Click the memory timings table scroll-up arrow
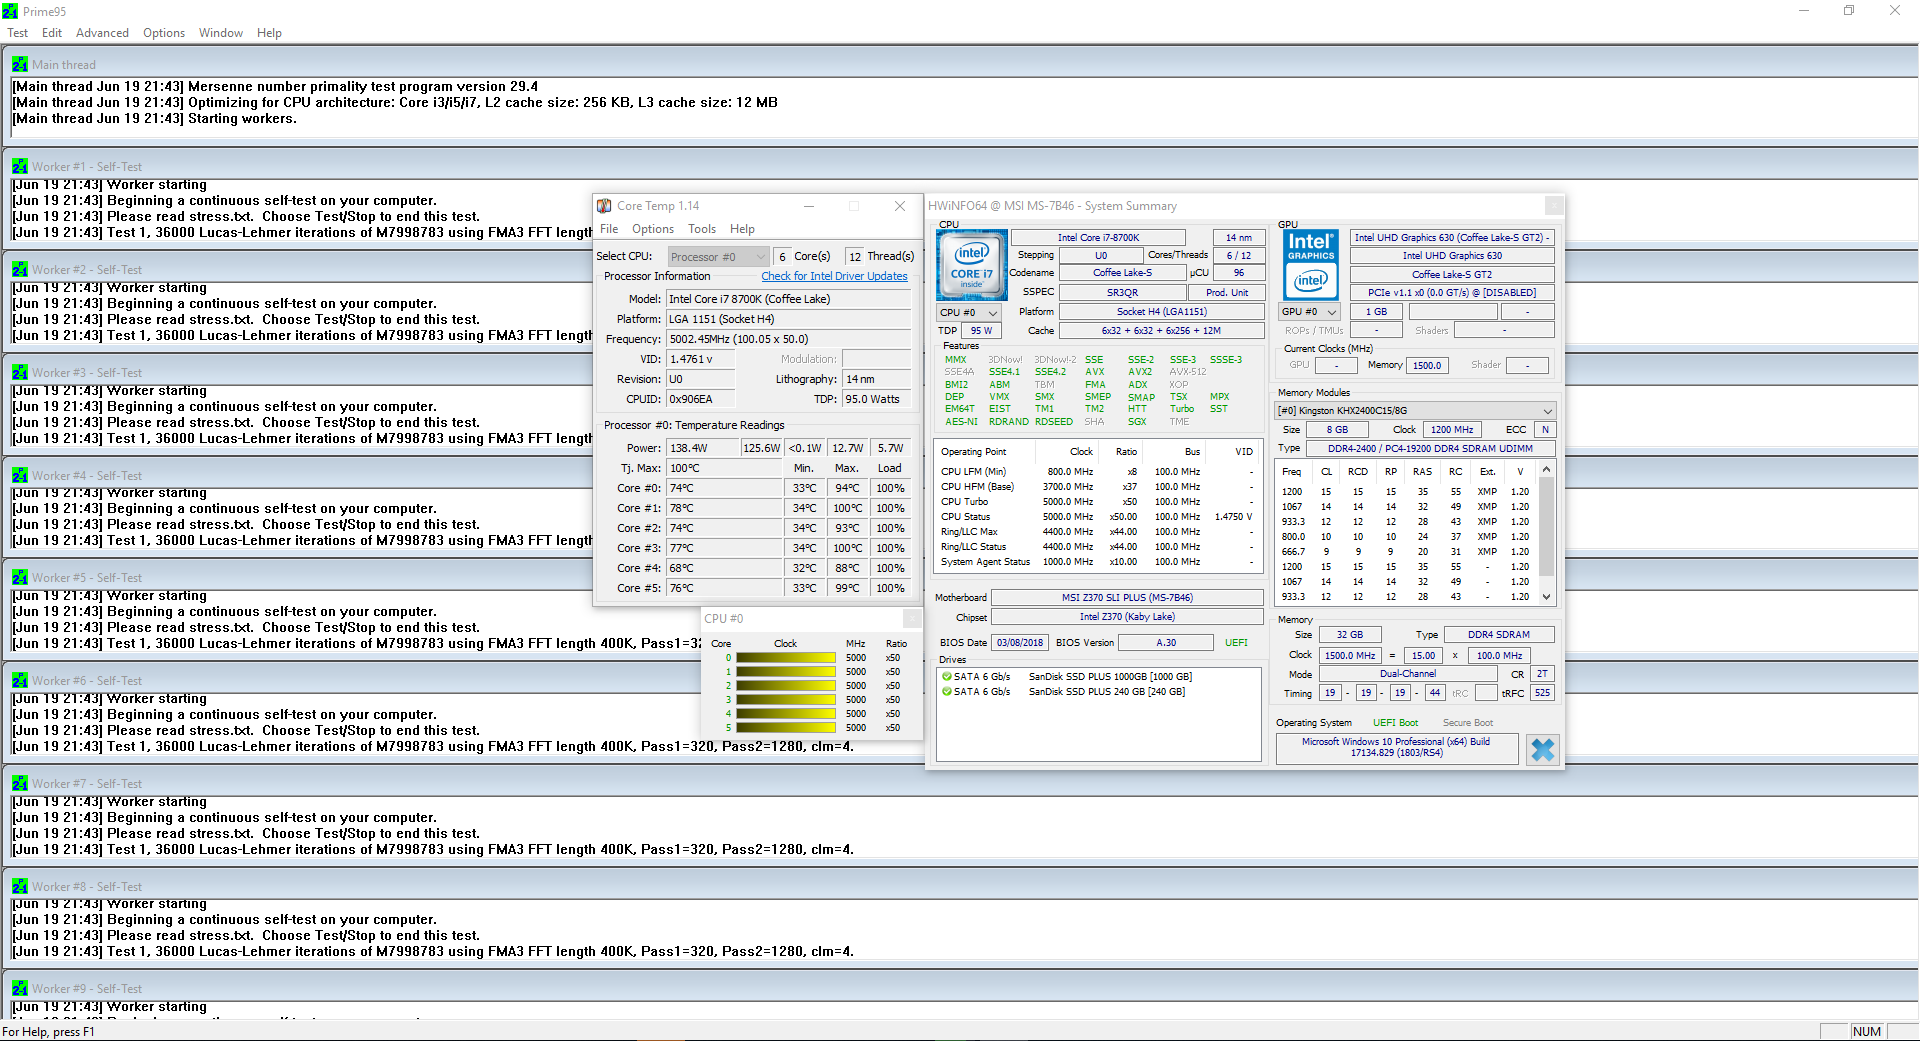This screenshot has height=1041, width=1920. (x=1546, y=469)
